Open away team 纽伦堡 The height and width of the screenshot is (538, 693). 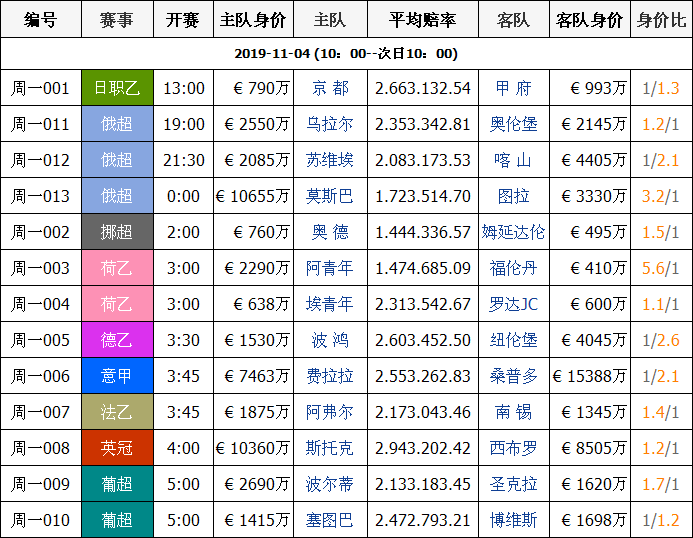click(513, 340)
